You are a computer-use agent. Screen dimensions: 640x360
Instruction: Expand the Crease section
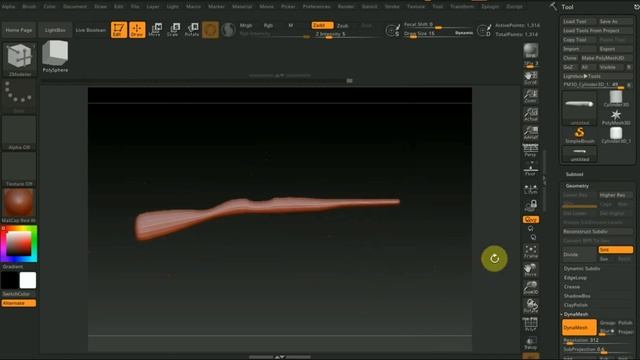point(572,287)
